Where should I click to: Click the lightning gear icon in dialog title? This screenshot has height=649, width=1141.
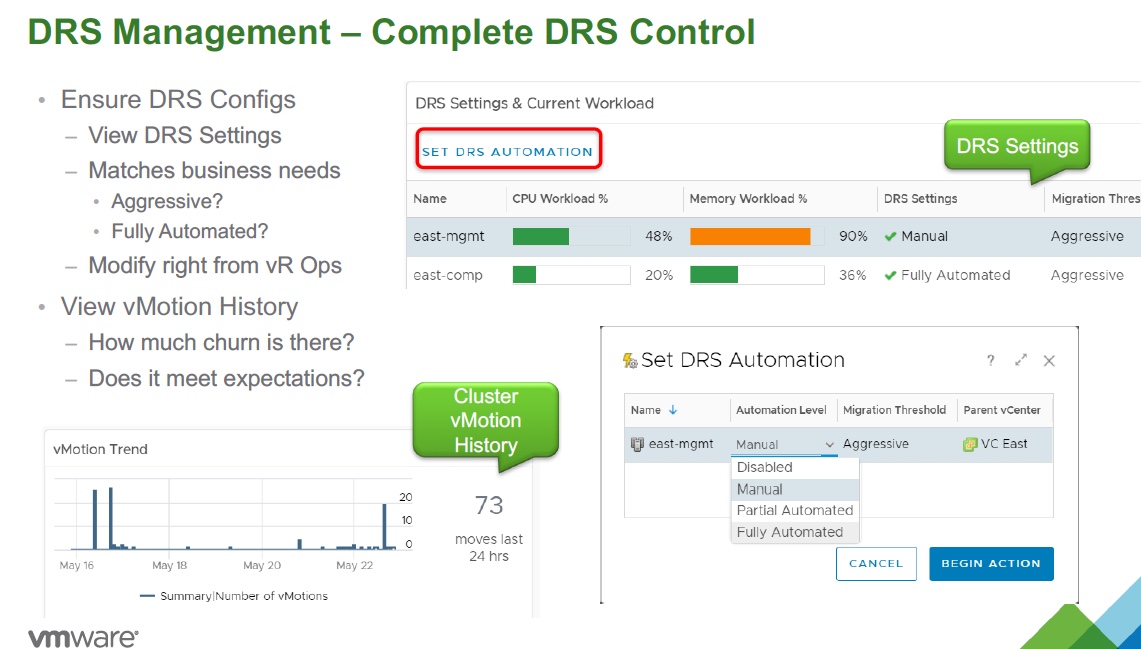630,361
